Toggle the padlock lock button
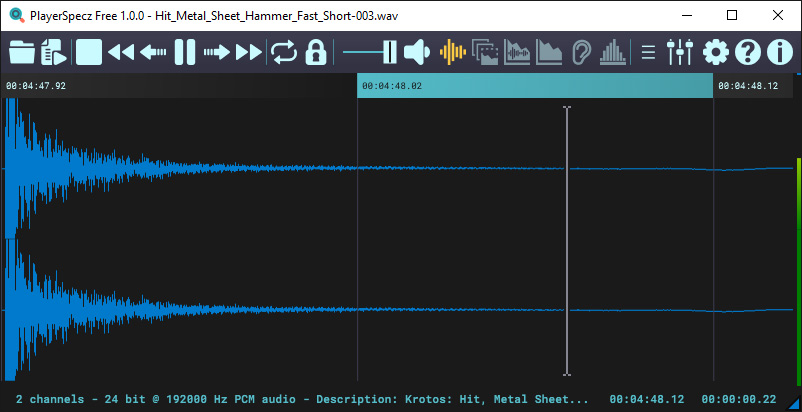802x412 pixels. click(316, 52)
